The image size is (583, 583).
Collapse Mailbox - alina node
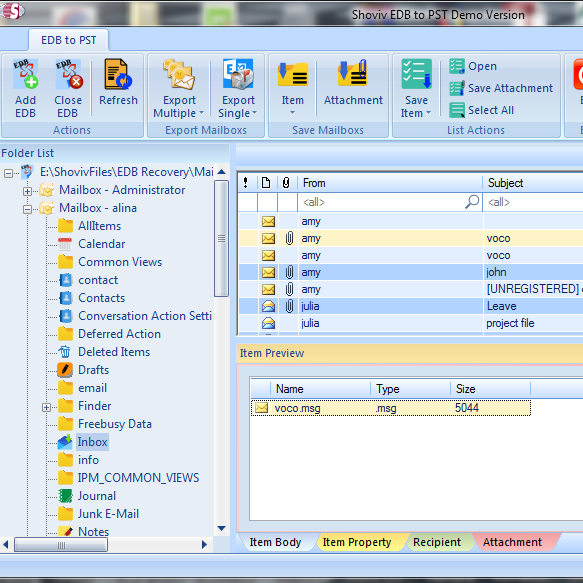[27, 209]
